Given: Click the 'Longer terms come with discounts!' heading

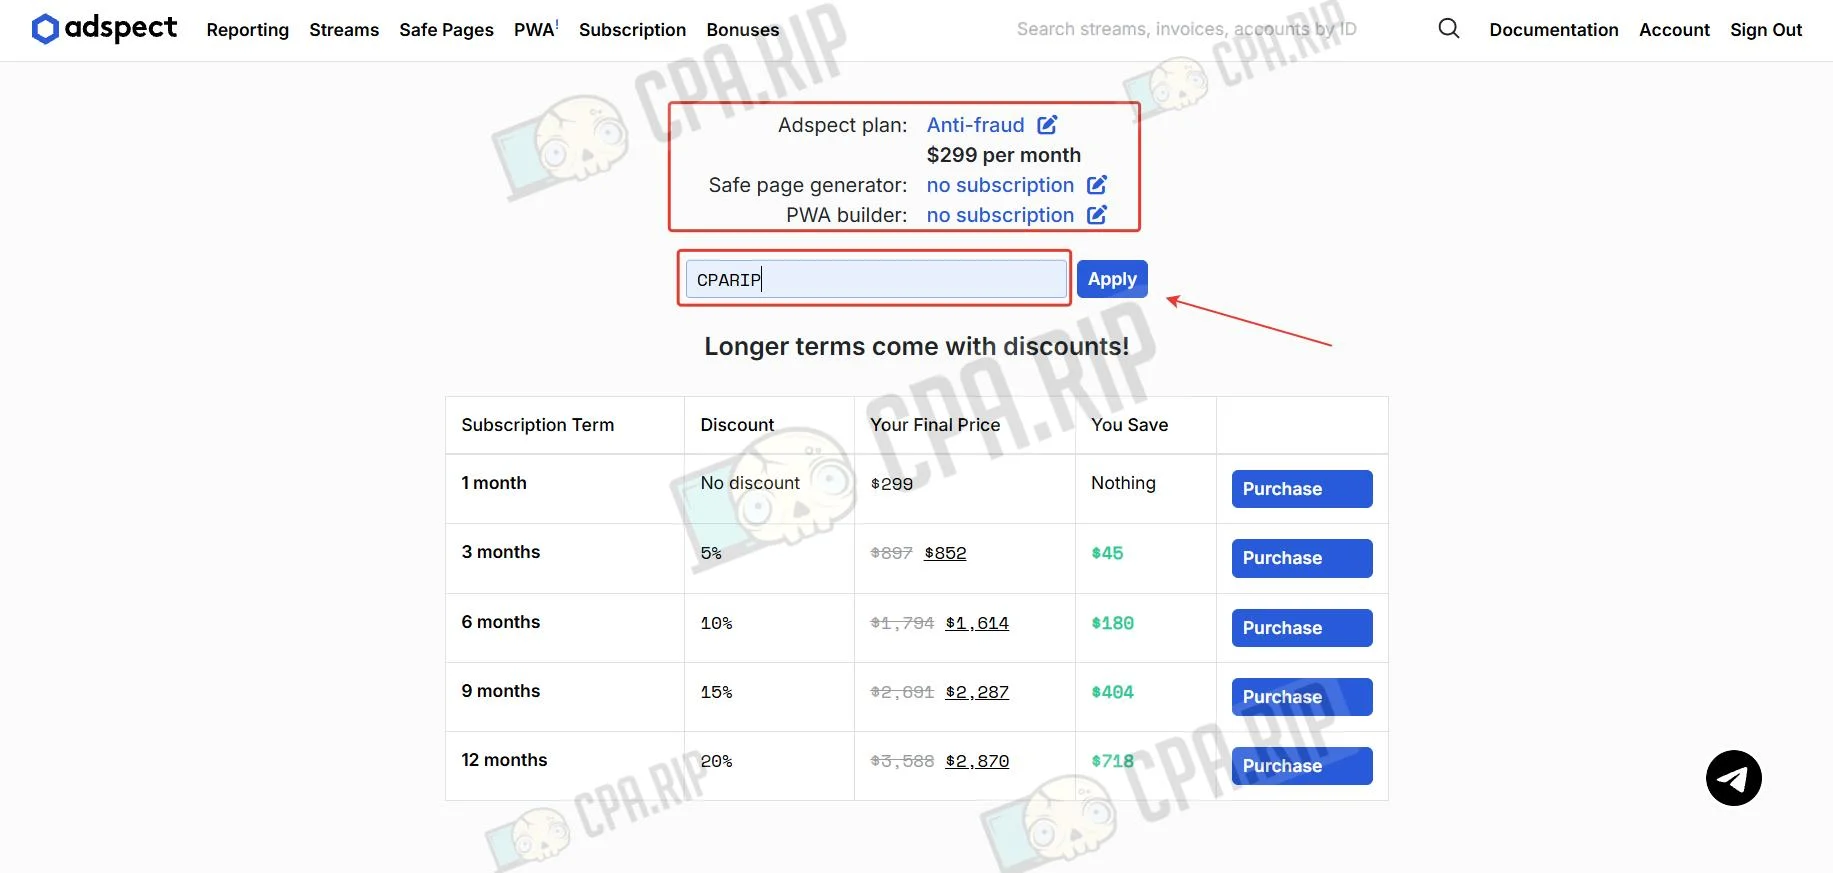Looking at the screenshot, I should [917, 346].
